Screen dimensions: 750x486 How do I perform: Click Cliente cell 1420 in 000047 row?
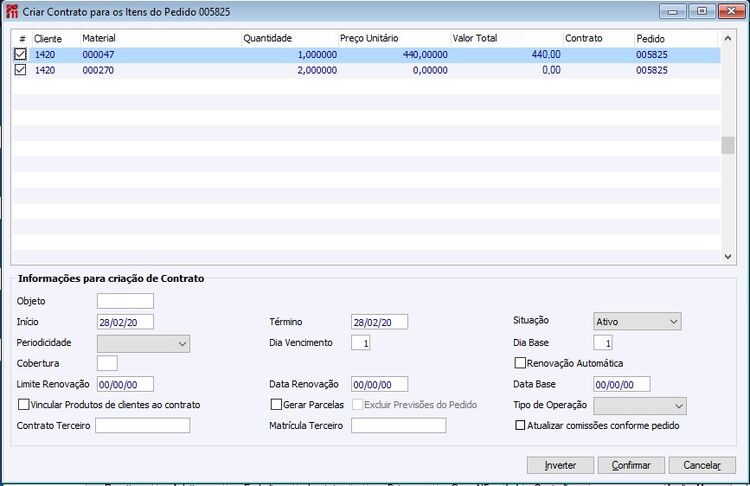[x=45, y=55]
